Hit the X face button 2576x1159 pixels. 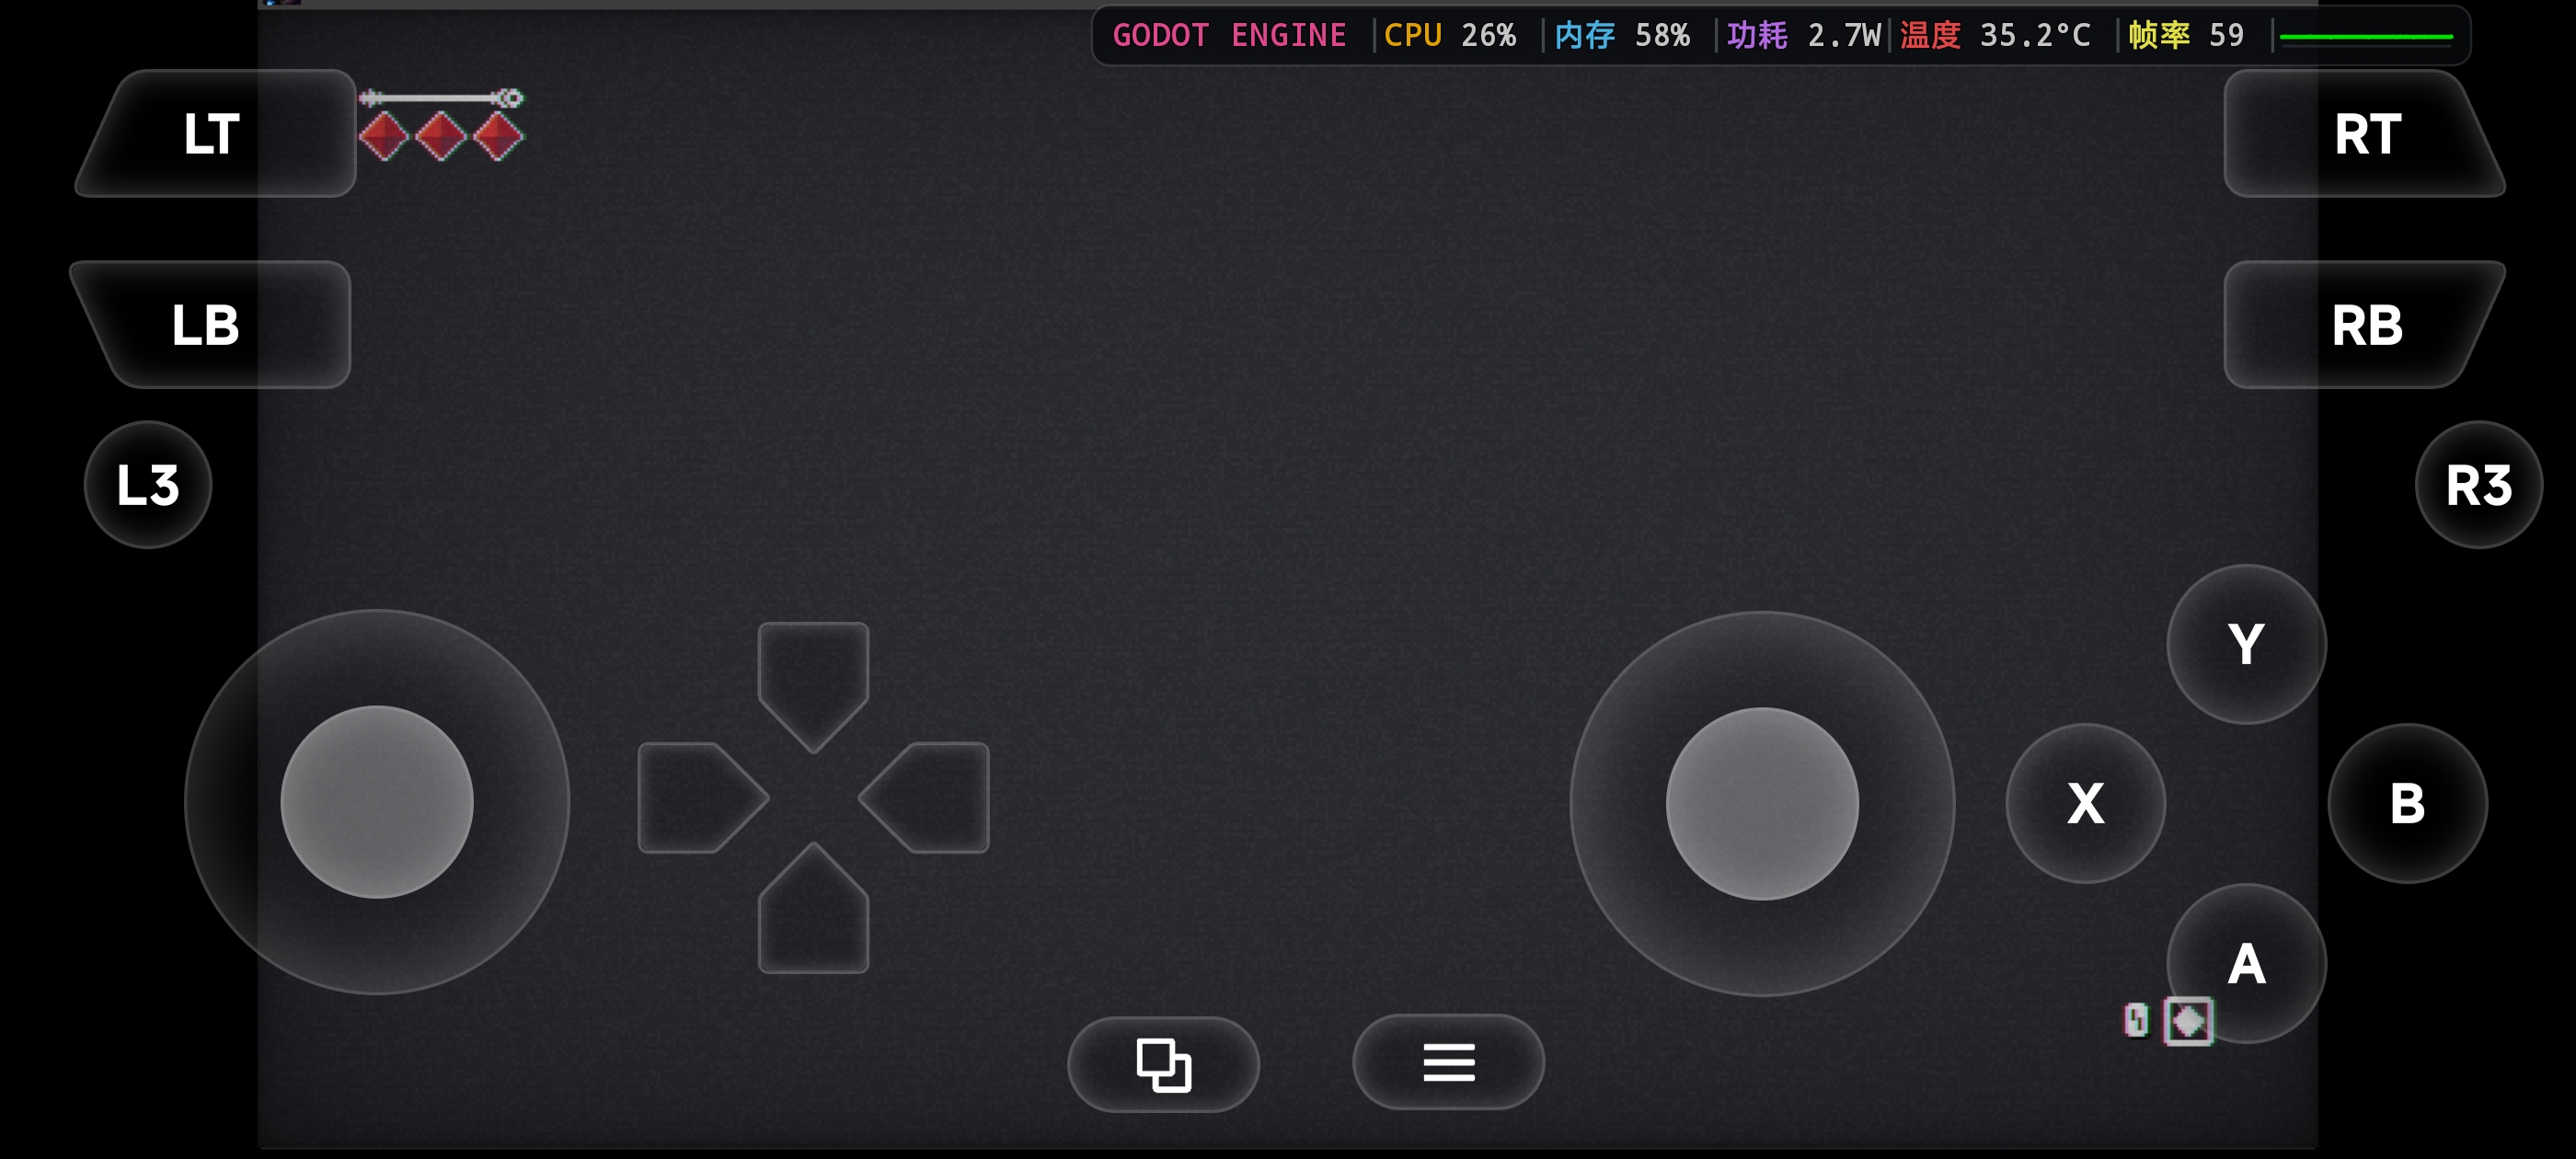(2085, 803)
